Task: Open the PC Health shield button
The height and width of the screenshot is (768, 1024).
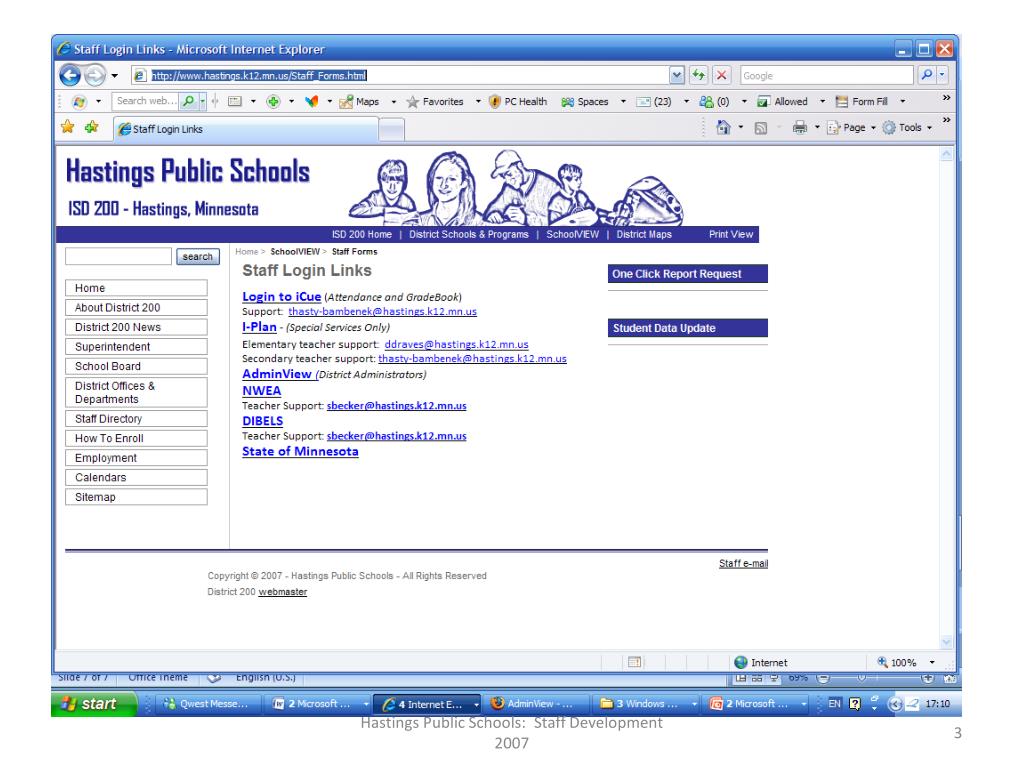Action: point(518,102)
